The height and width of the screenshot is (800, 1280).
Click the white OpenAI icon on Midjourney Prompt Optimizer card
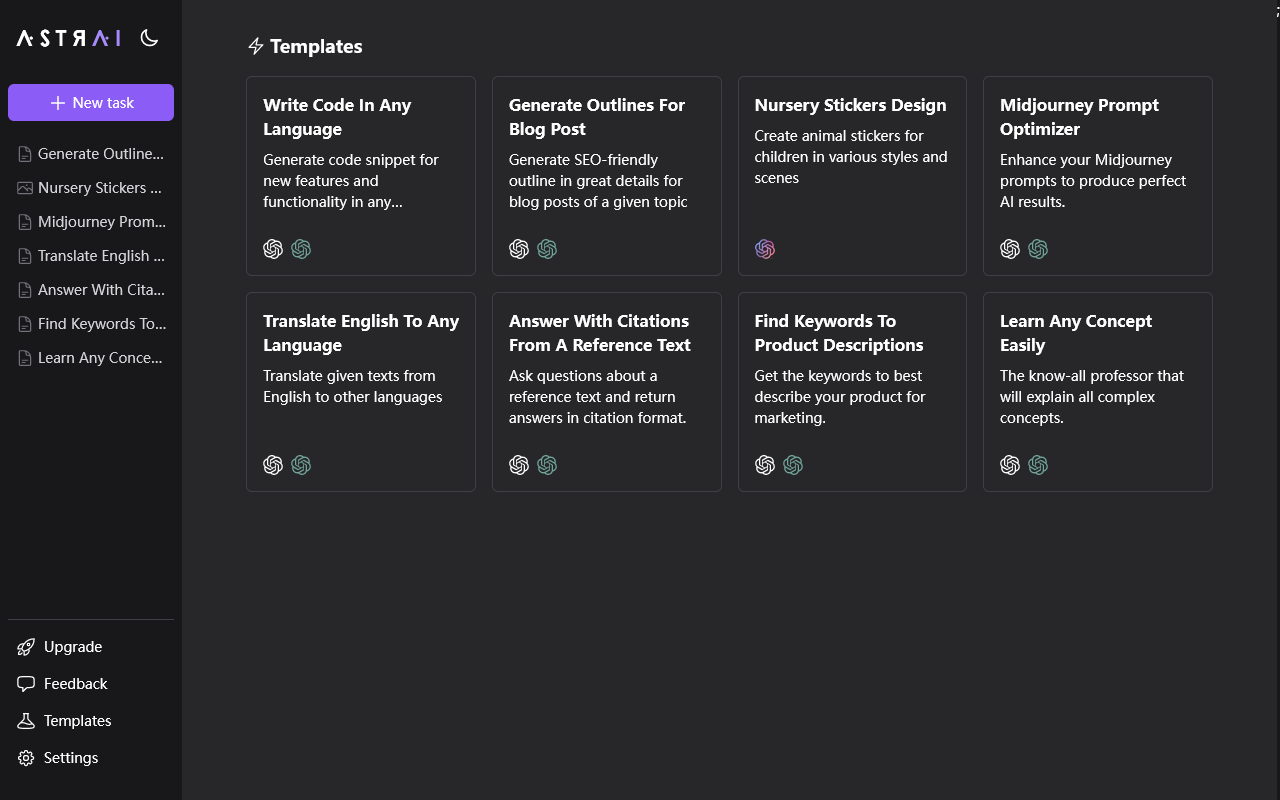coord(1010,249)
